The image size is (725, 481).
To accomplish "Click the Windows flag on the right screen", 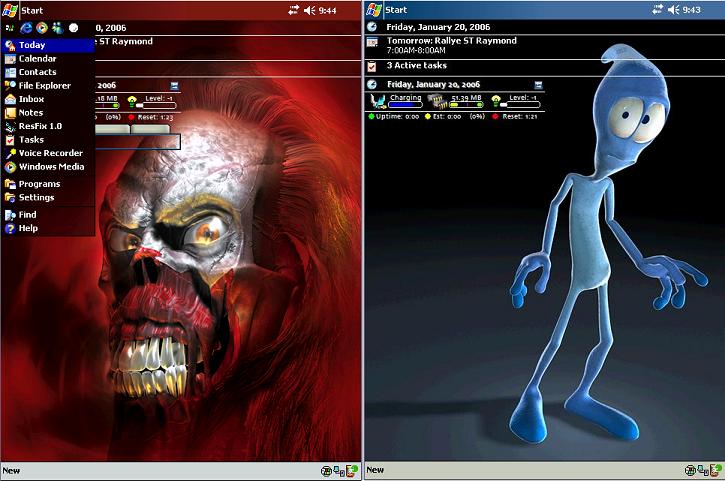I will tap(374, 9).
